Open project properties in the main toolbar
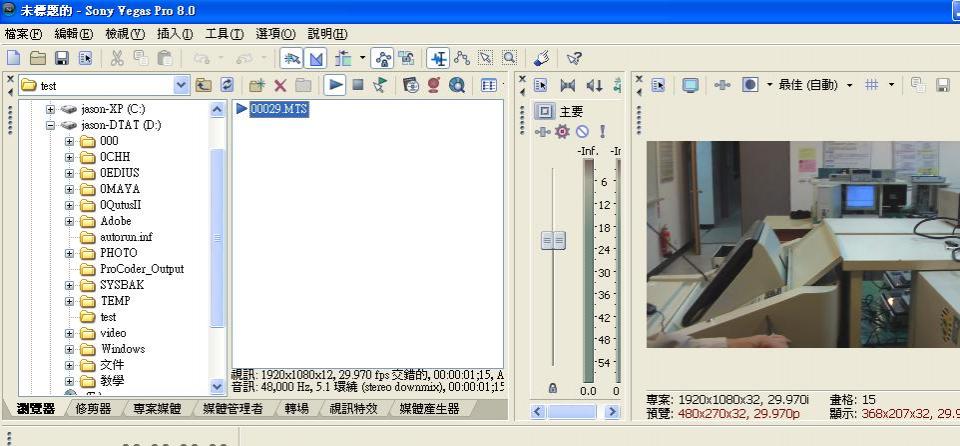The image size is (960, 446). [x=86, y=58]
